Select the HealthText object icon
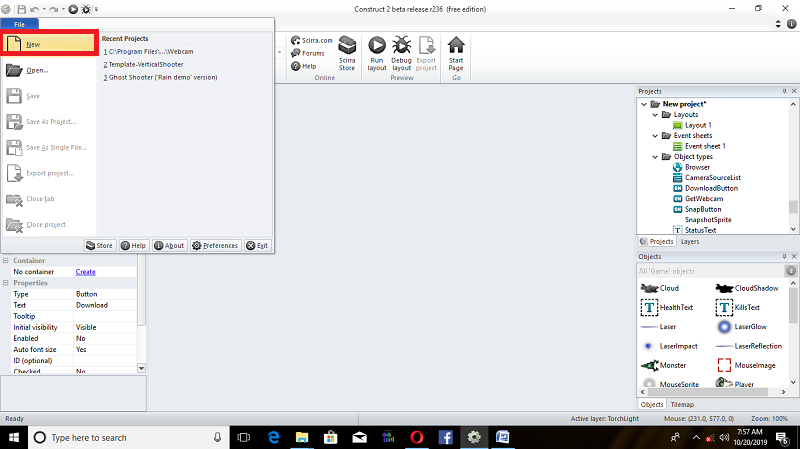Screen dimensions: 800x449 coord(649,307)
